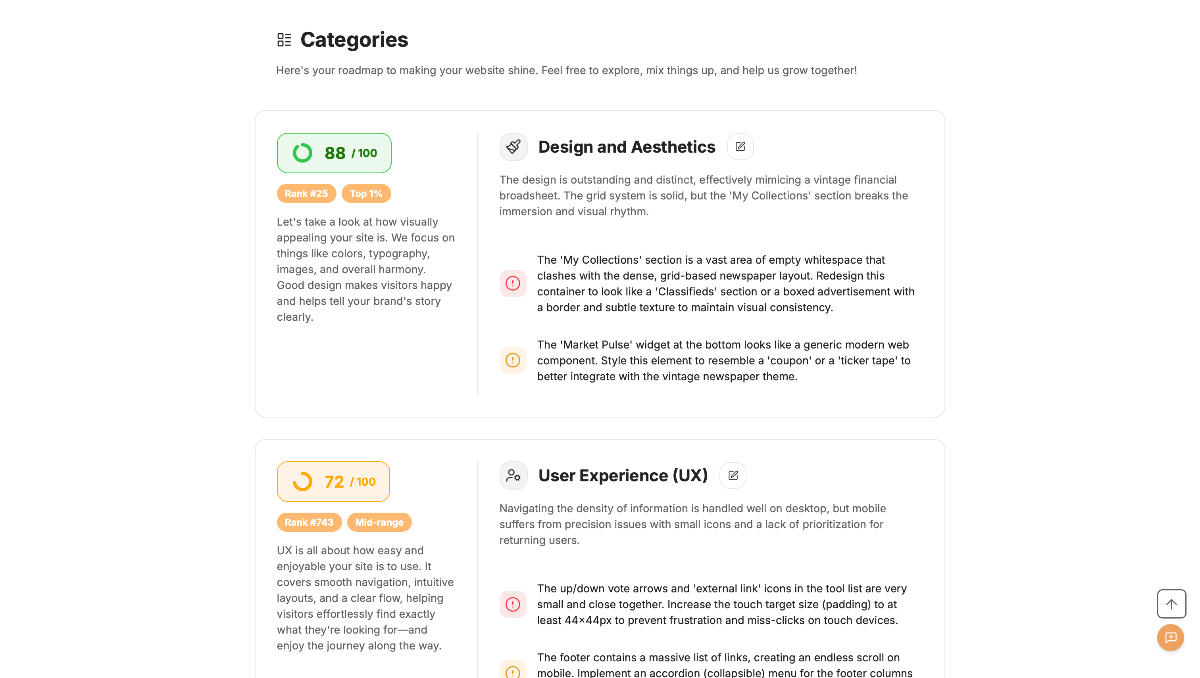Click the 88 / 100 score badge
Image resolution: width=1200 pixels, height=678 pixels.
[334, 153]
